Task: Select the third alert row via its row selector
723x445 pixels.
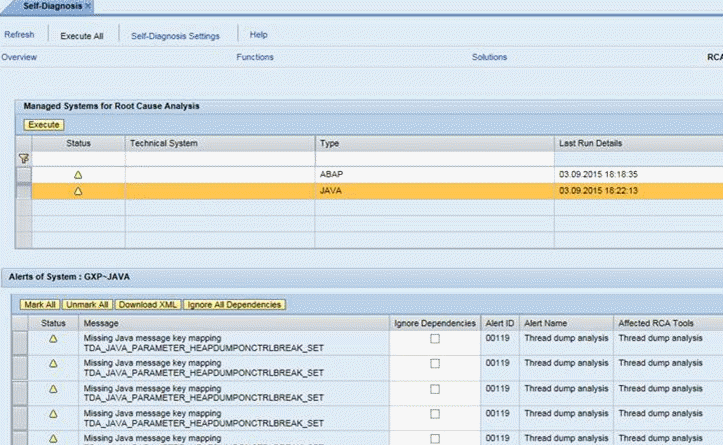Action: point(20,393)
